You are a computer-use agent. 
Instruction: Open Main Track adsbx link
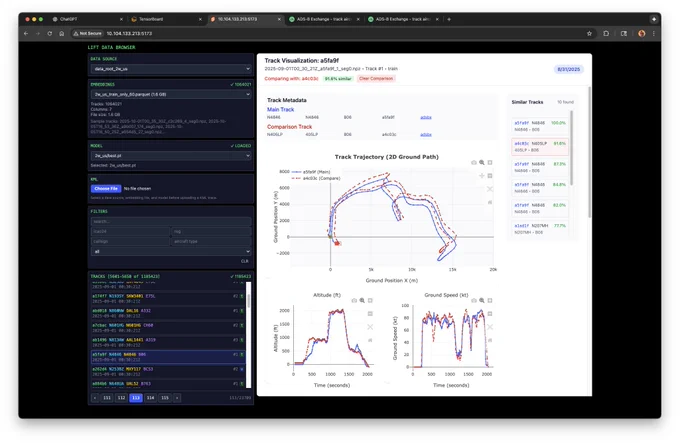(425, 117)
